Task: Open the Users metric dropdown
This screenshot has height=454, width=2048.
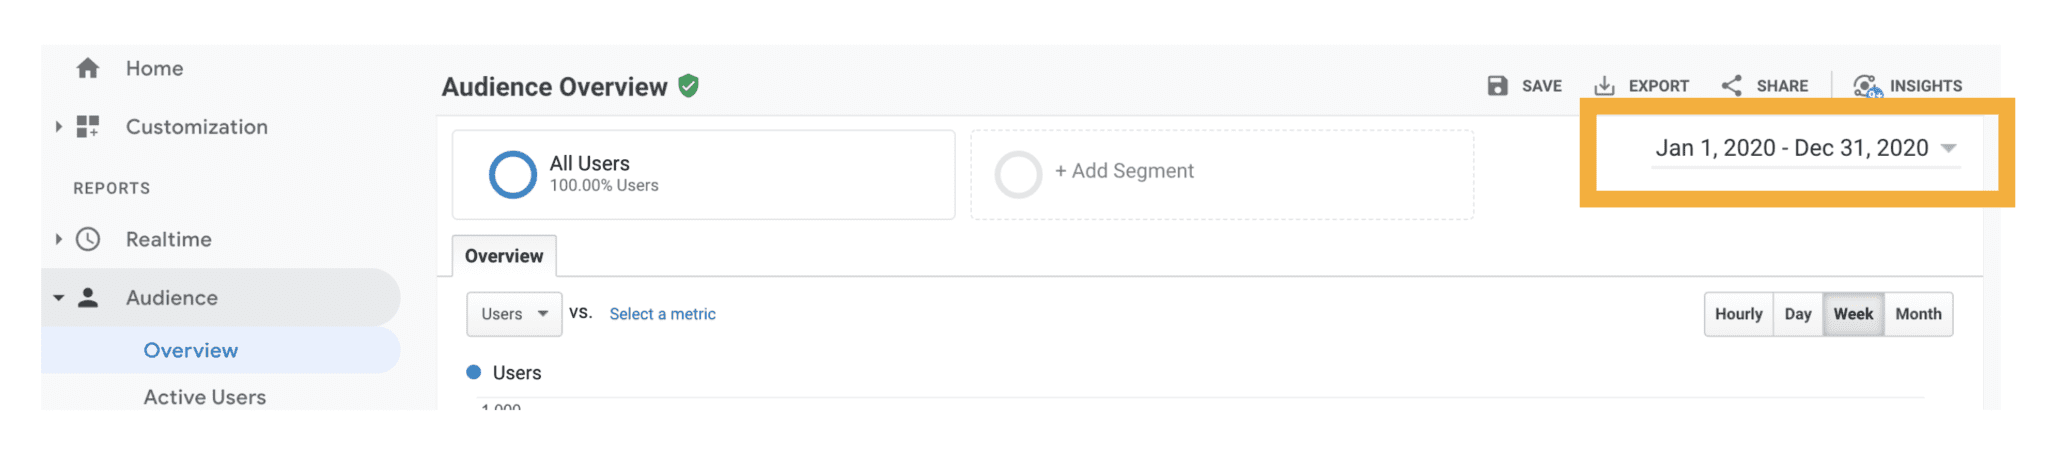Action: 514,314
